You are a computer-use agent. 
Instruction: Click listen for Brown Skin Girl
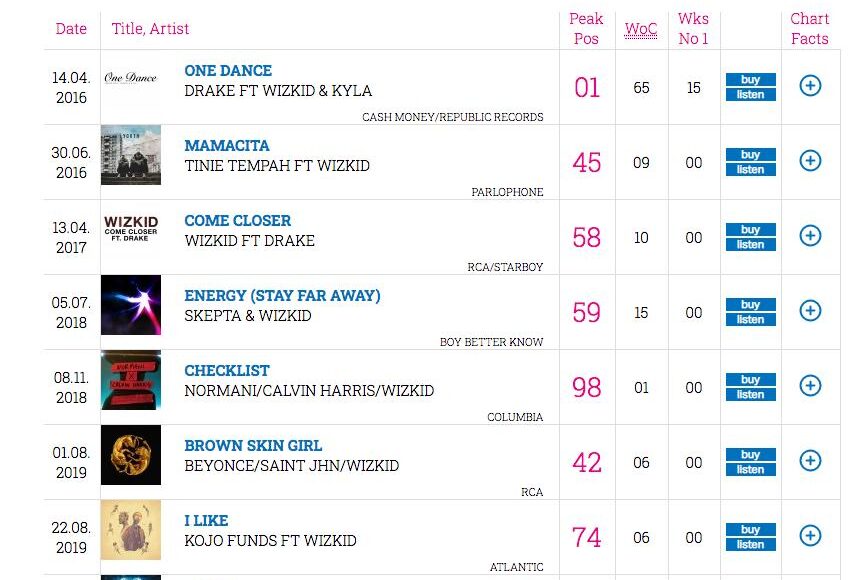tap(750, 470)
